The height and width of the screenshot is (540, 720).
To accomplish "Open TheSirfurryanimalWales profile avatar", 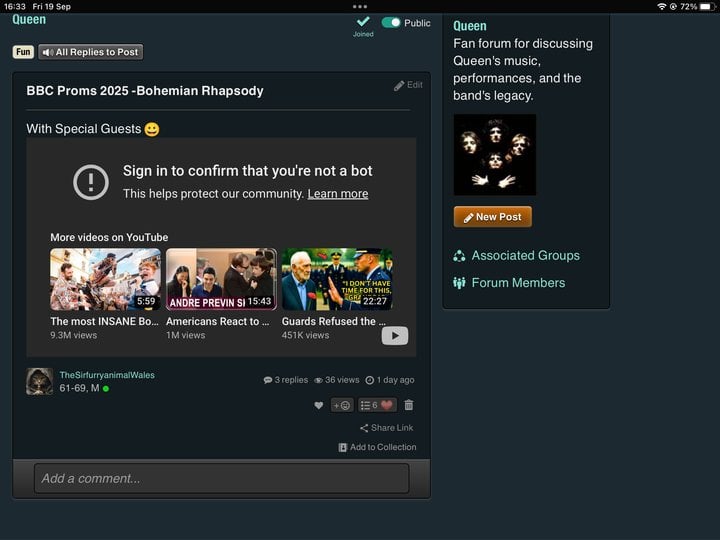I will coord(39,382).
